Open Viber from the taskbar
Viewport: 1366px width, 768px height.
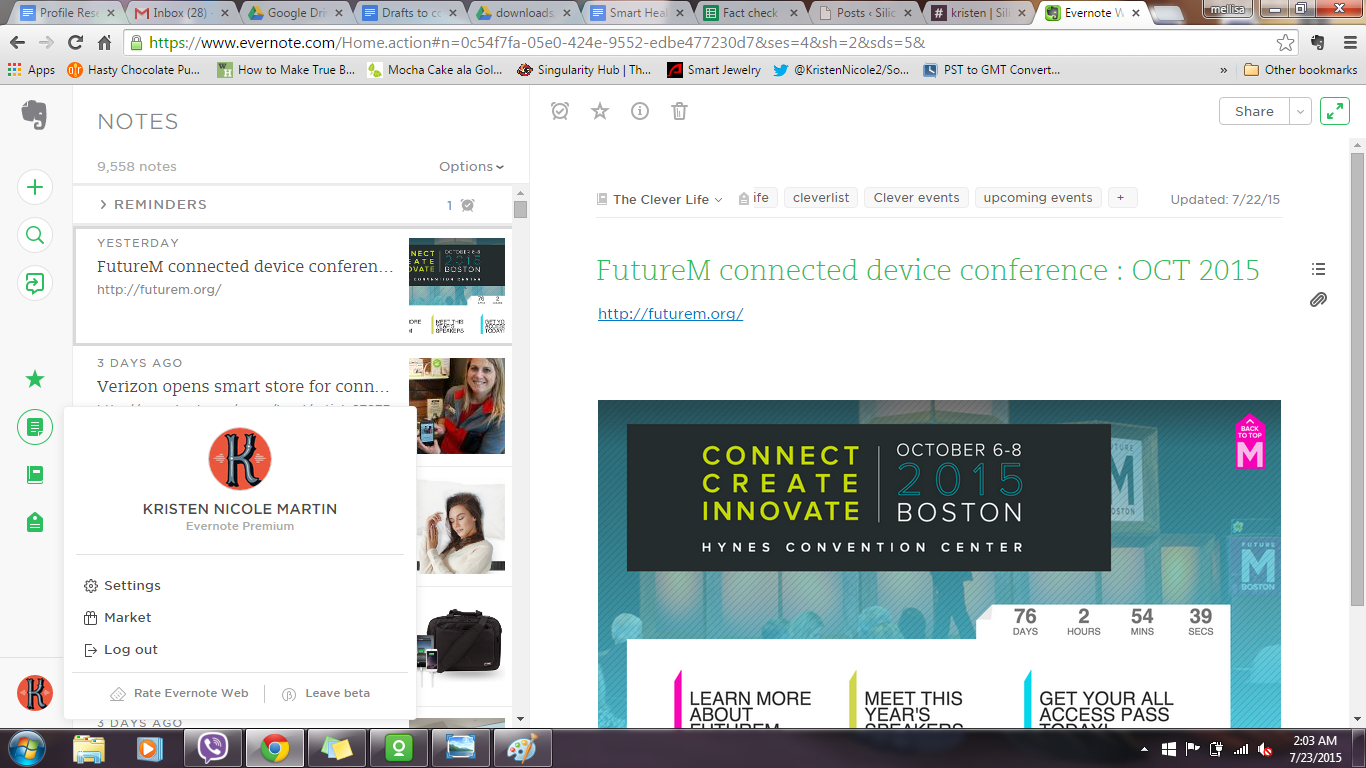tap(212, 748)
